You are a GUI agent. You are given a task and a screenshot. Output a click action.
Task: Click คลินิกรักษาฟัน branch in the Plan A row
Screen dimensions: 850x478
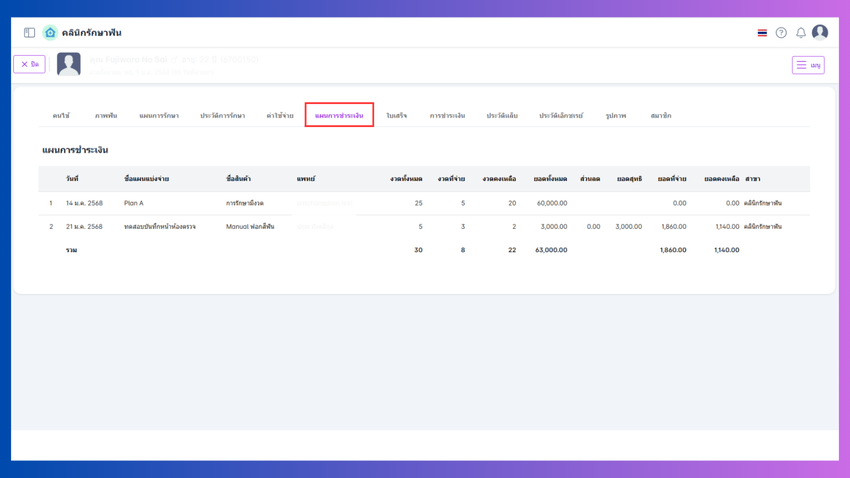tap(763, 203)
